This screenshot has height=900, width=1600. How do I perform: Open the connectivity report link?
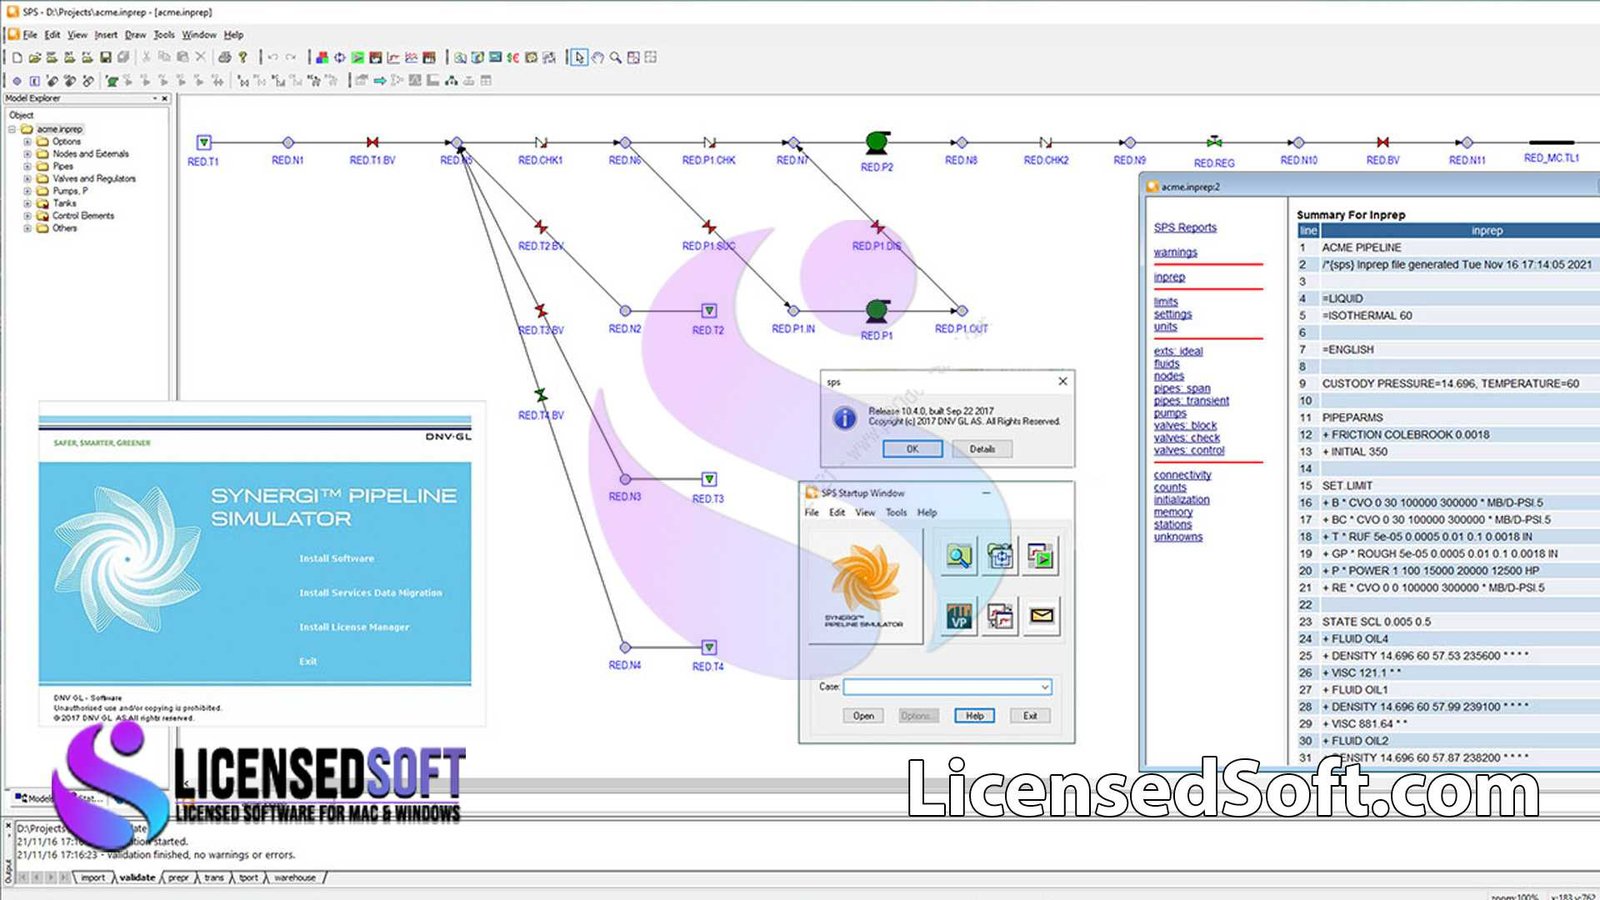1182,475
